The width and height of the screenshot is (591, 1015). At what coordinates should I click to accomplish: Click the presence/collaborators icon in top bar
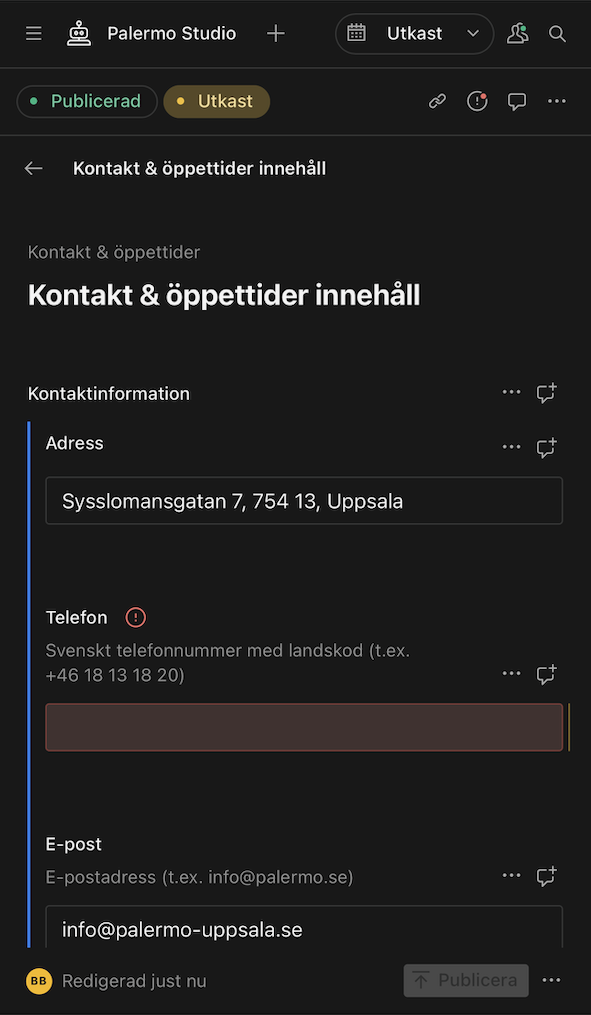tap(517, 33)
